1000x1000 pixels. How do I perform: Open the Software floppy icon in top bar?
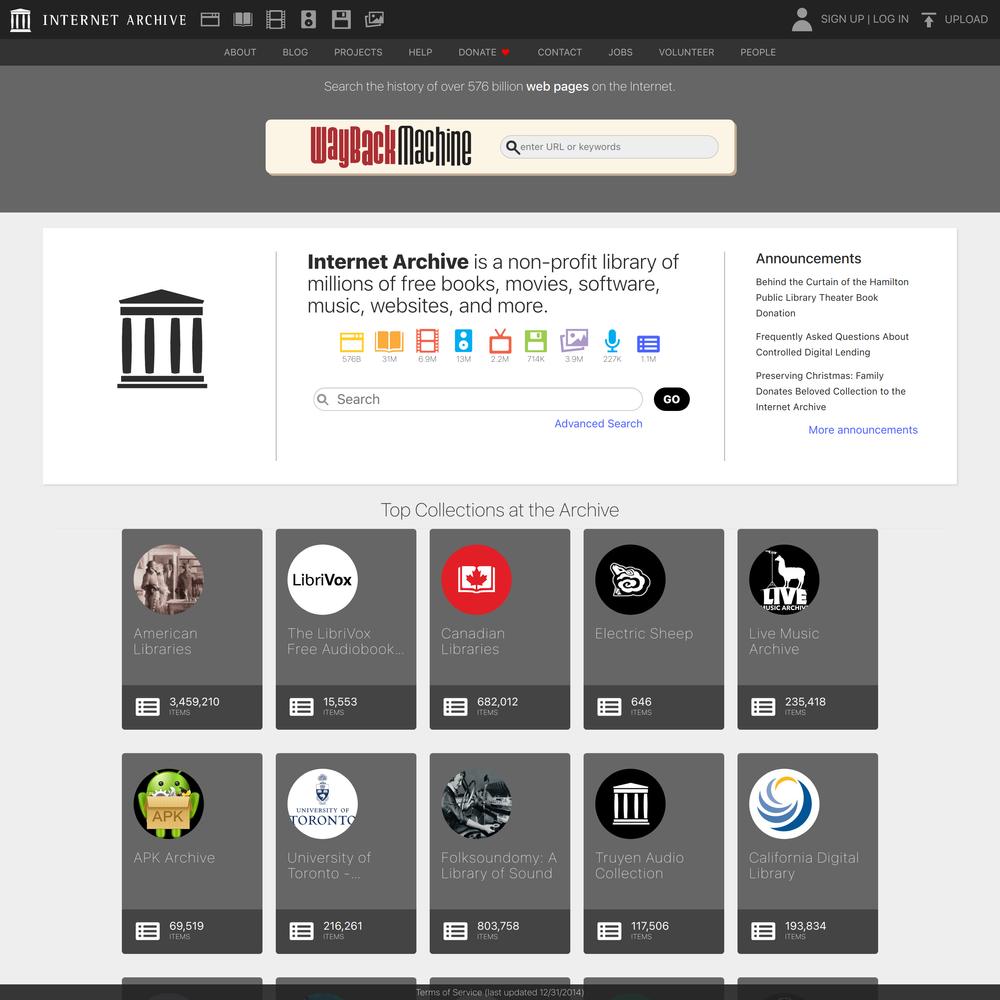click(341, 20)
